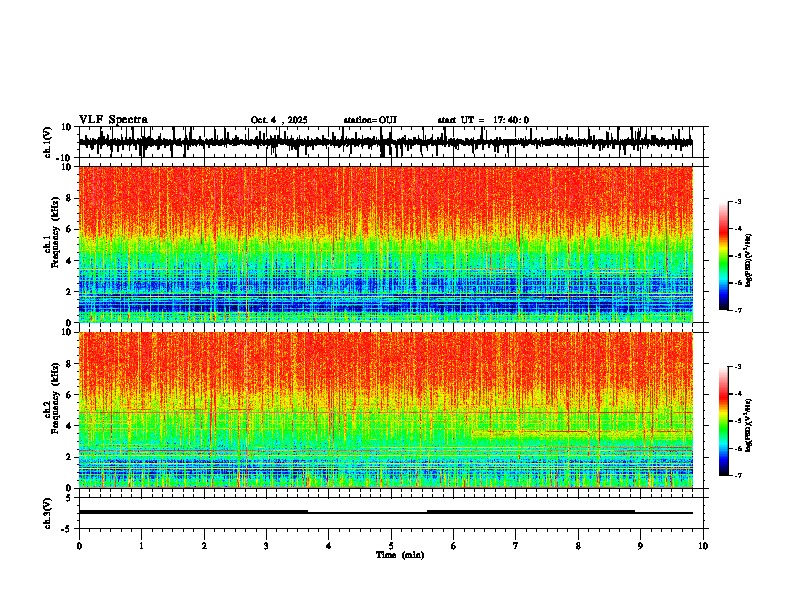The width and height of the screenshot is (792, 612).
Task: Click the time axis tick label '7'
Action: point(516,546)
